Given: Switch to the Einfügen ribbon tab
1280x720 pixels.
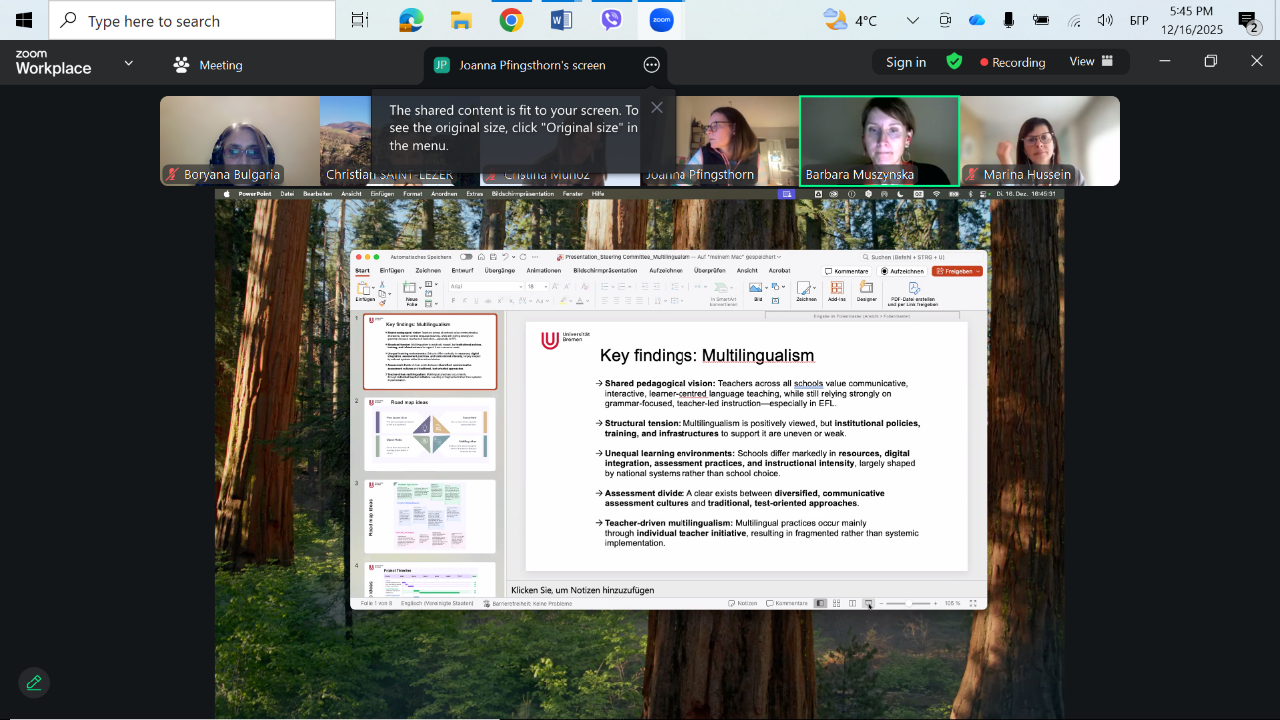Looking at the screenshot, I should click(392, 270).
